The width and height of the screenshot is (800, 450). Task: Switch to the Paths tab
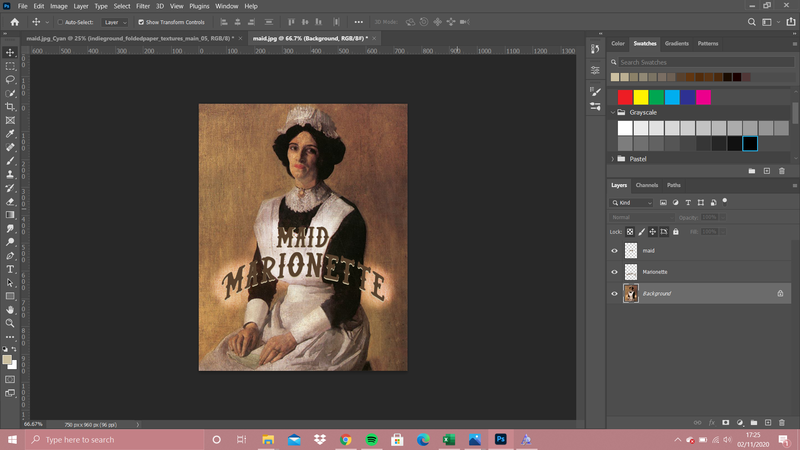673,185
